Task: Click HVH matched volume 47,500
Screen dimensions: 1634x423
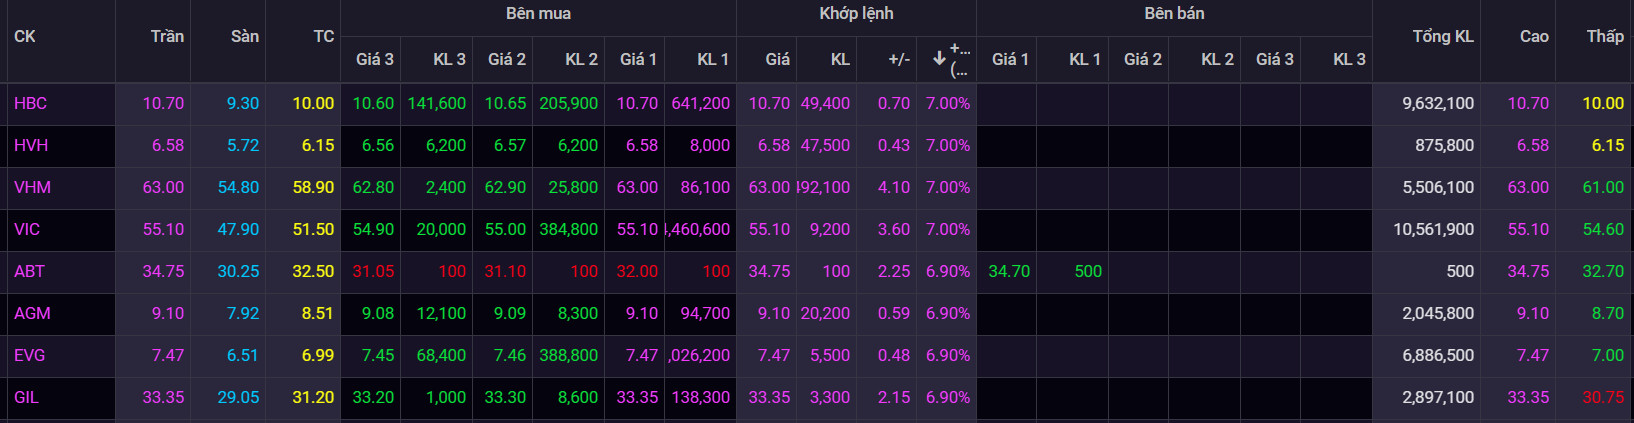Action: (x=825, y=145)
